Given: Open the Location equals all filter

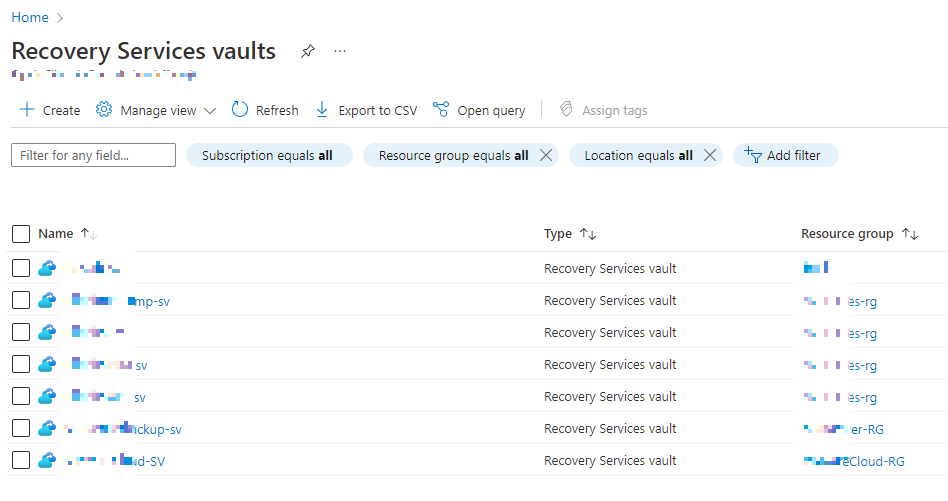Looking at the screenshot, I should 638,155.
